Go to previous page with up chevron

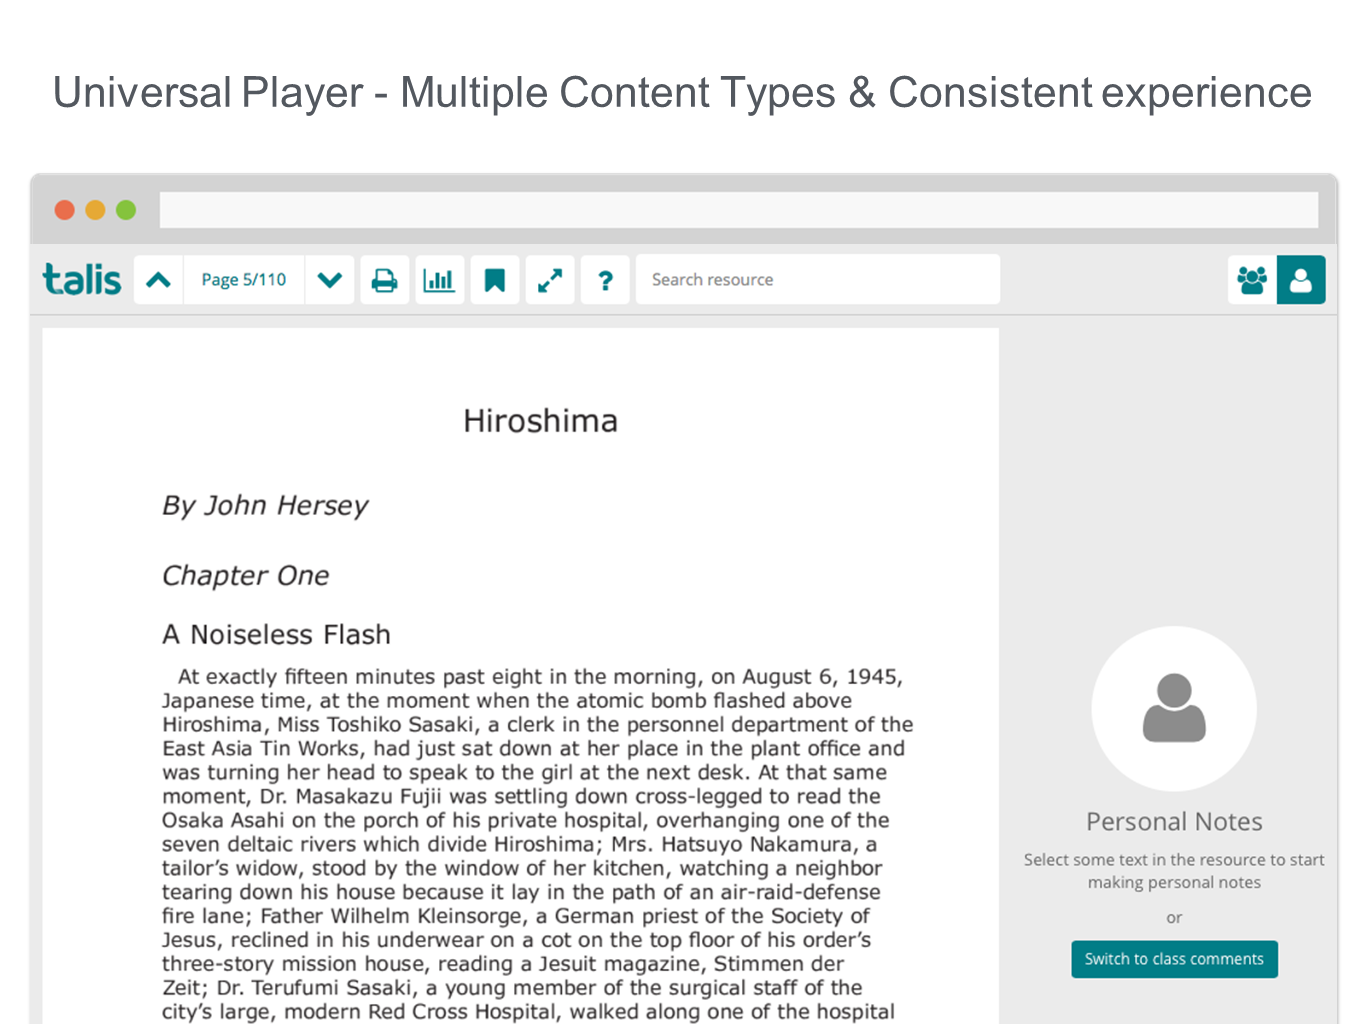[x=158, y=280]
